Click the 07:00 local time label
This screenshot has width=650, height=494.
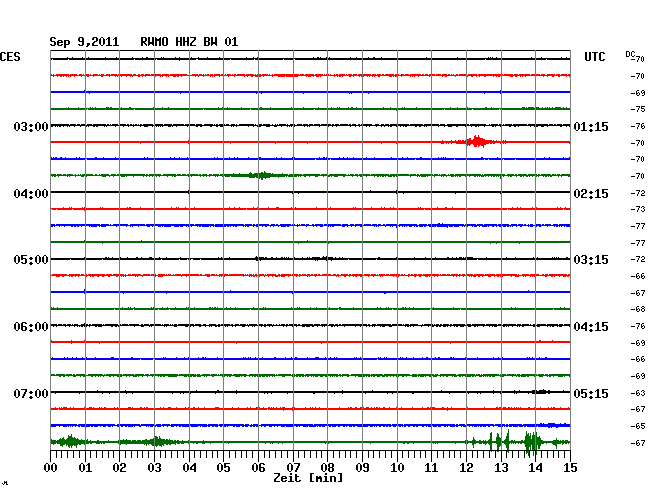click(31, 393)
